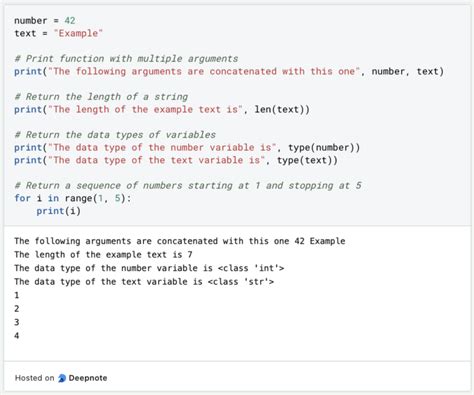Screen dimensions: 474x395
Task: Click output line showing number 3
Action: [x=17, y=322]
